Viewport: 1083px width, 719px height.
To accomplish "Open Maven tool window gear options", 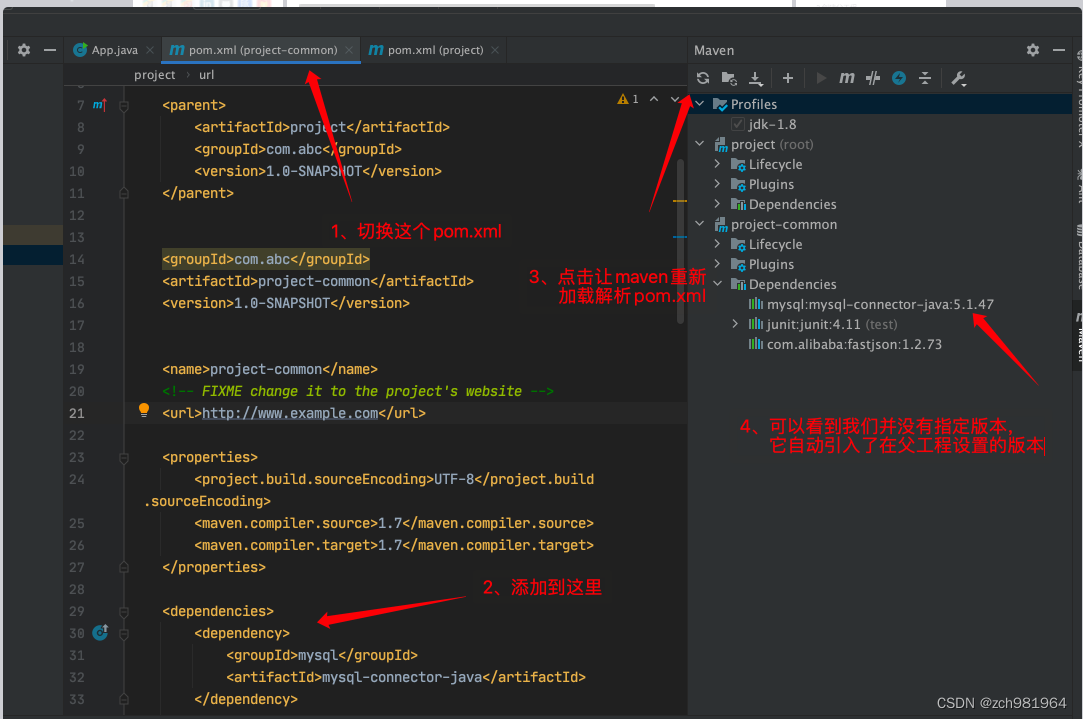I will tap(1033, 50).
